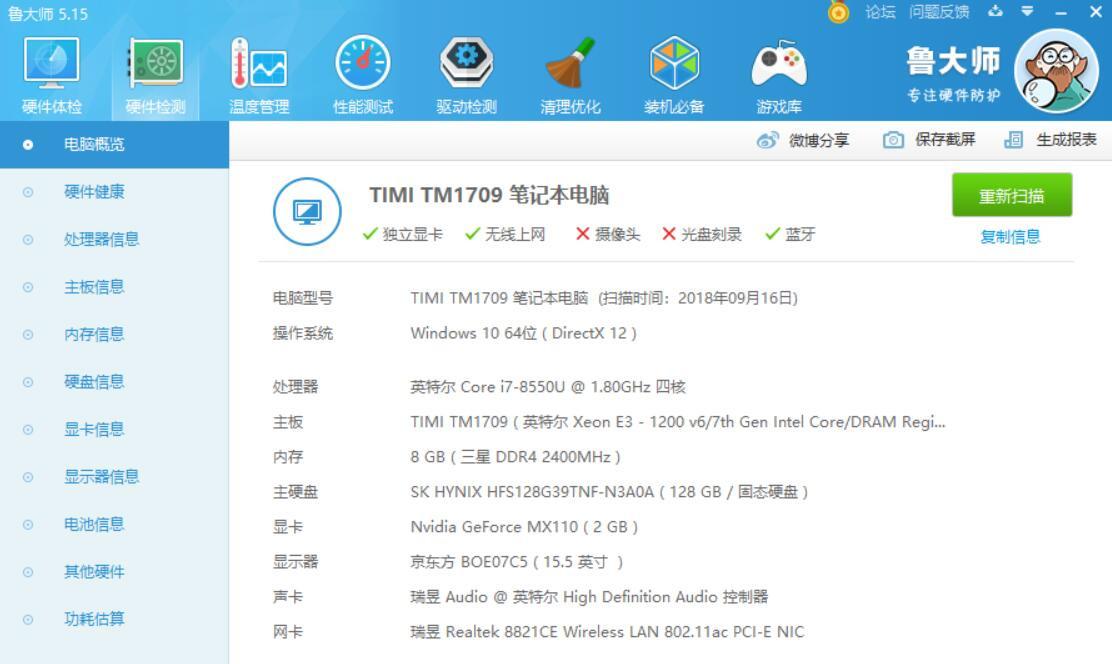Click the gold medal icon in title bar

point(838,11)
